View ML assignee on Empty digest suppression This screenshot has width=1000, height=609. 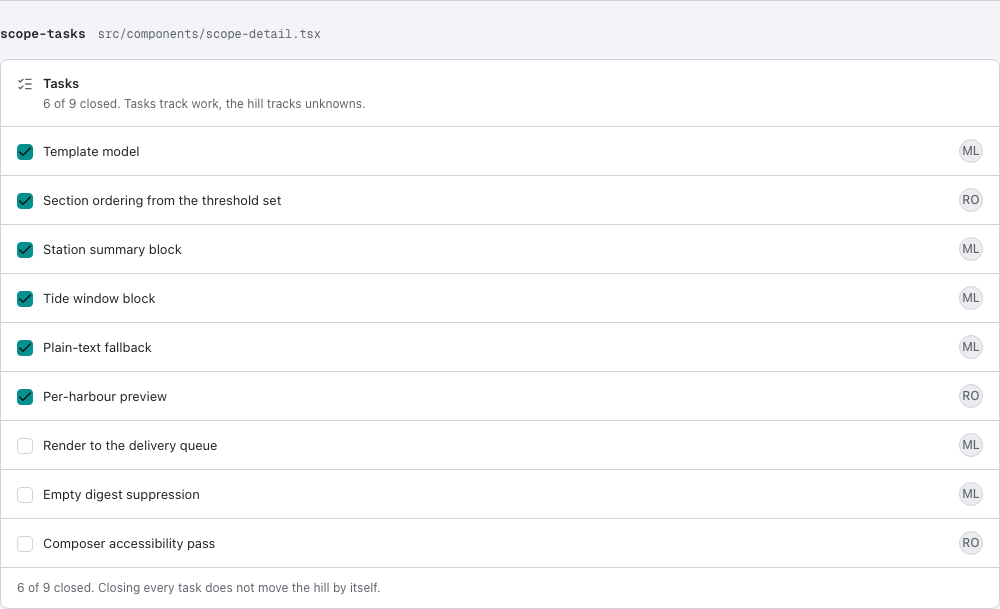pyautogui.click(x=971, y=494)
